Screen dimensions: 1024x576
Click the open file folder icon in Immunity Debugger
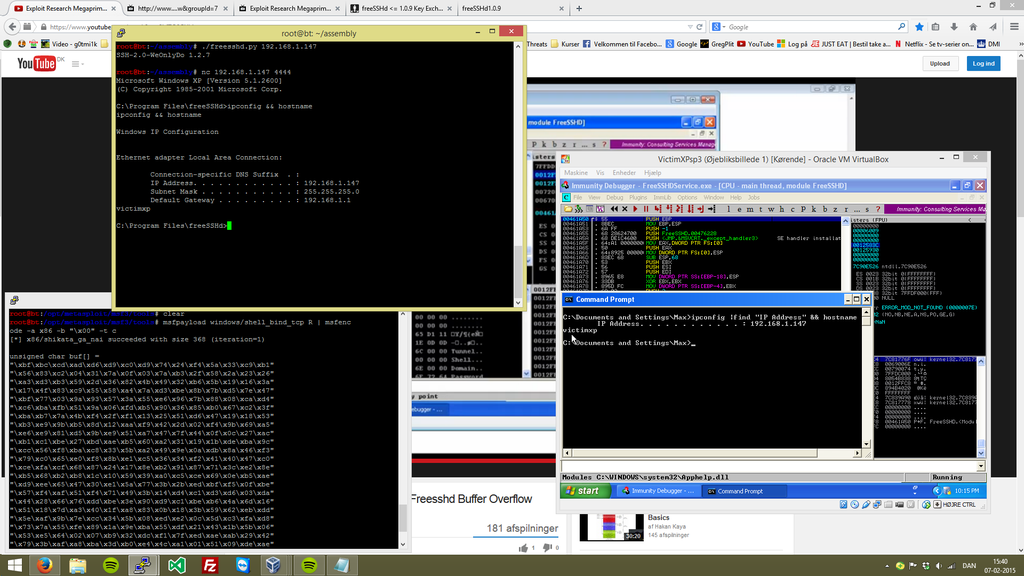click(570, 208)
